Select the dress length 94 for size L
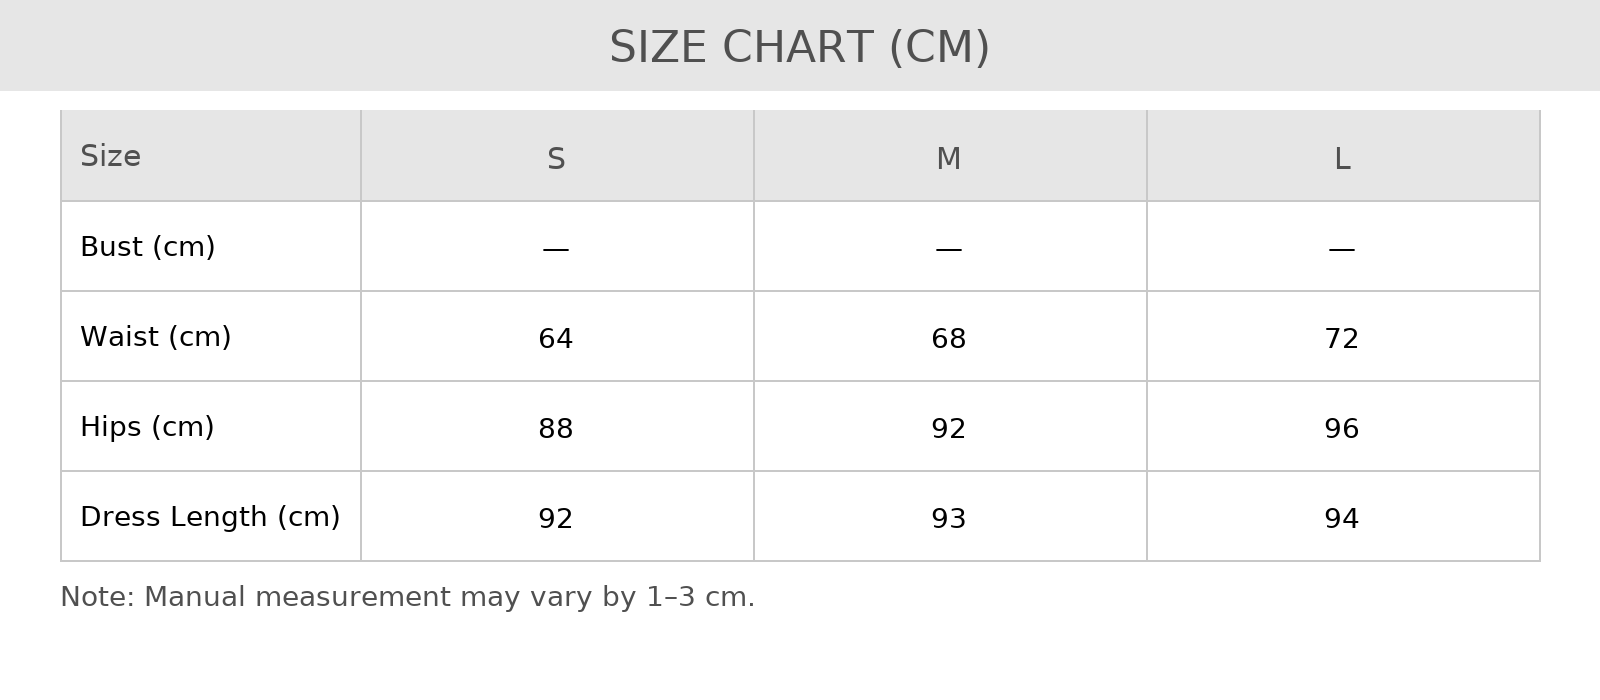The image size is (1600, 700). [x=1342, y=519]
